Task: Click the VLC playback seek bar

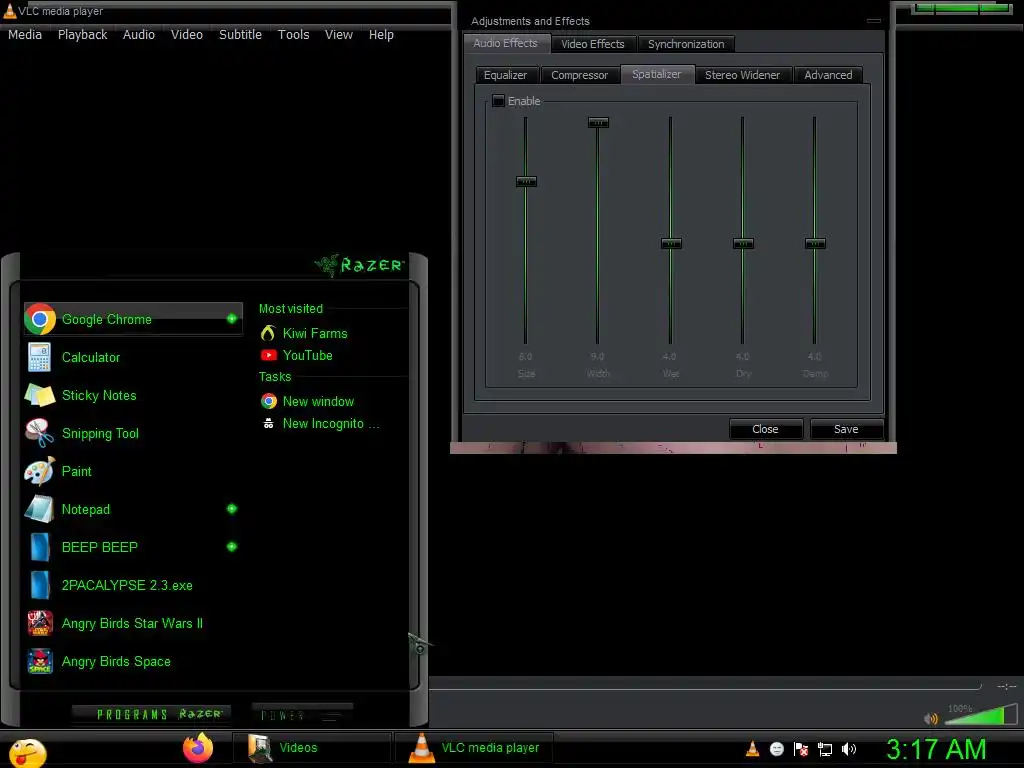Action: click(x=705, y=687)
